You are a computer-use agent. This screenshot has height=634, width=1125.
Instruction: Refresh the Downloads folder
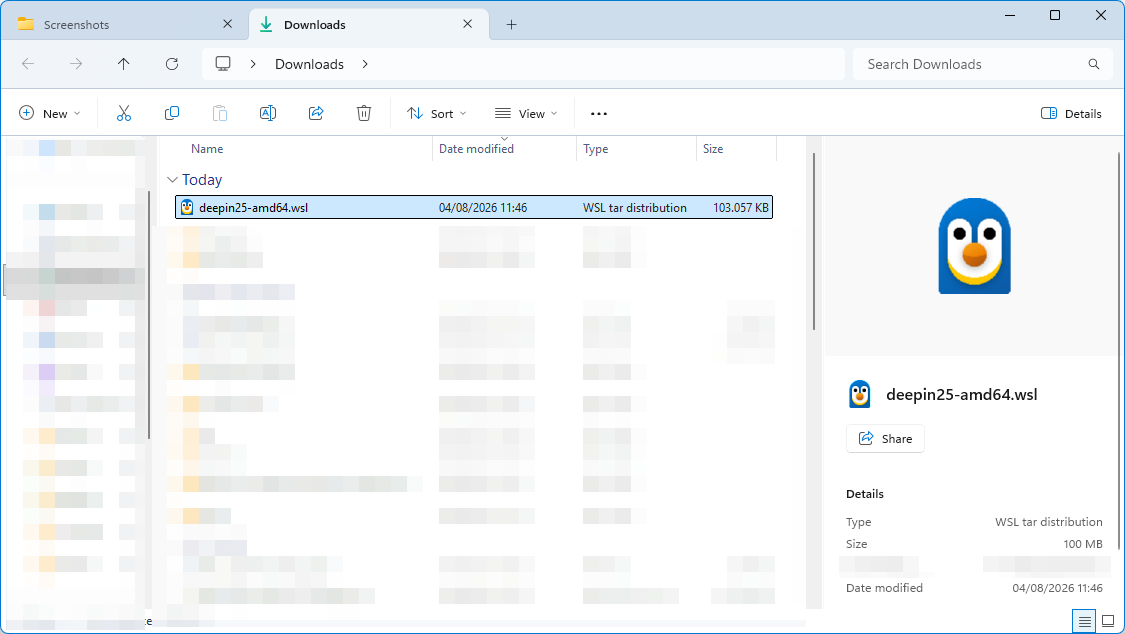coord(171,64)
